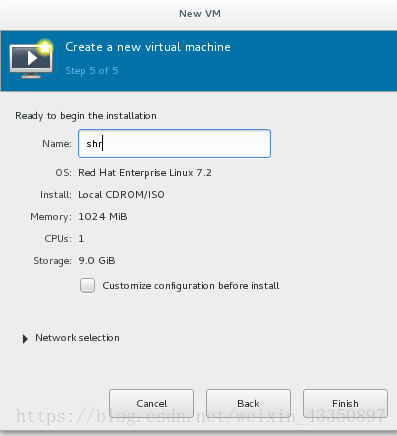Click the 'Create a new virtual machine' heading

[x=148, y=47]
